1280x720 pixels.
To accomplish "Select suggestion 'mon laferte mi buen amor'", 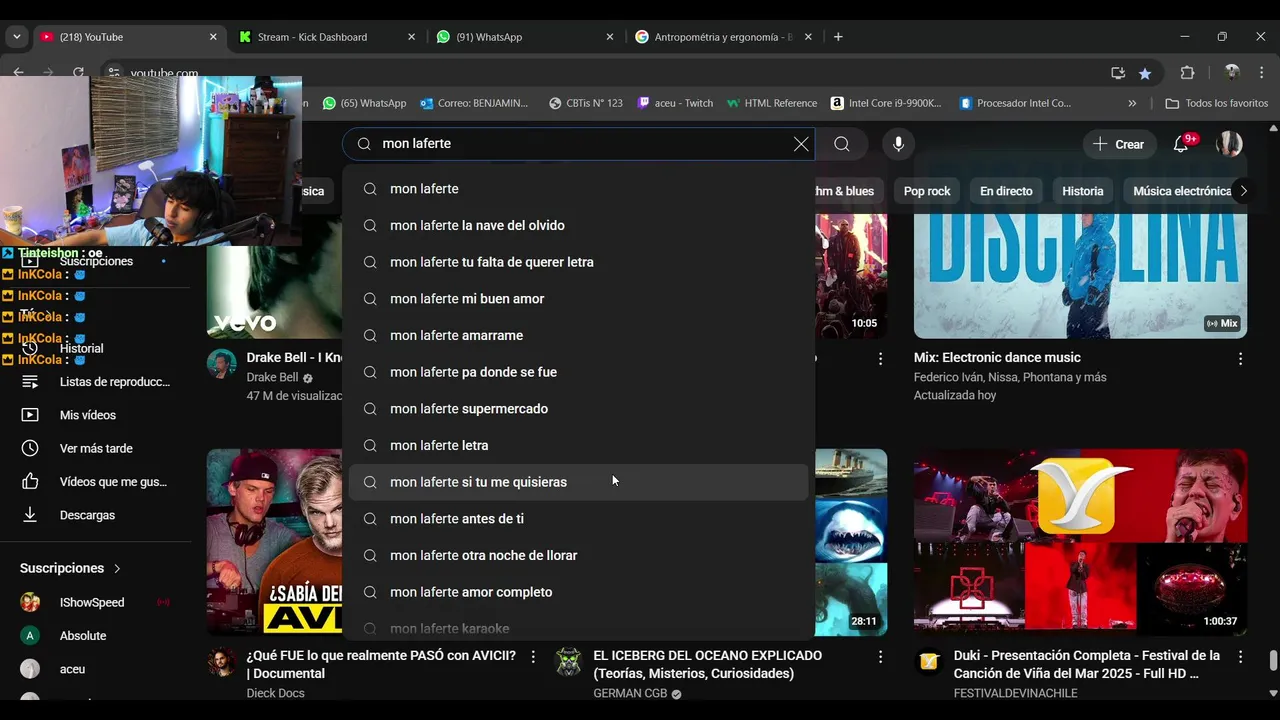I will tap(577, 299).
